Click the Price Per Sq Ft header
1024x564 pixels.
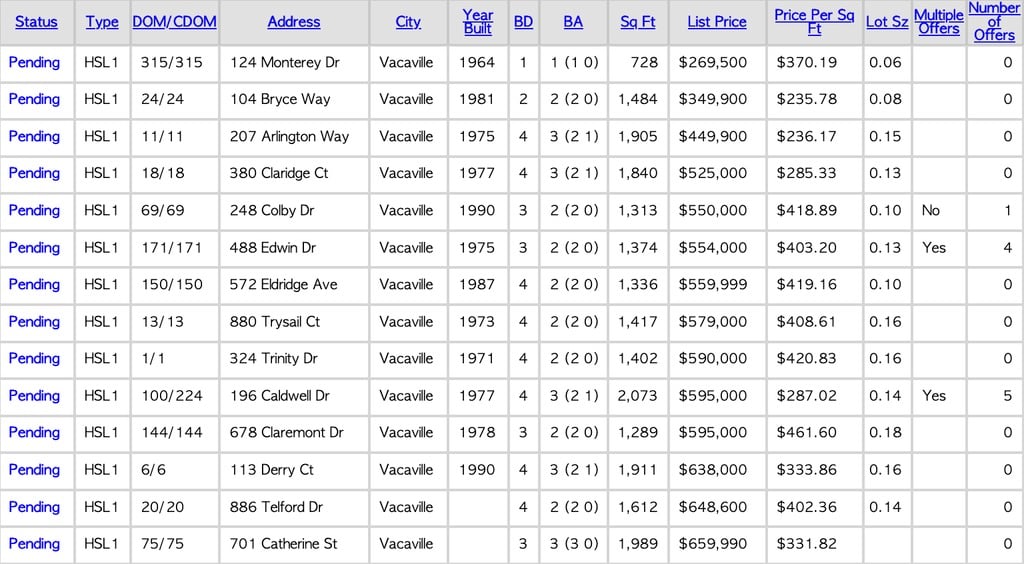814,22
